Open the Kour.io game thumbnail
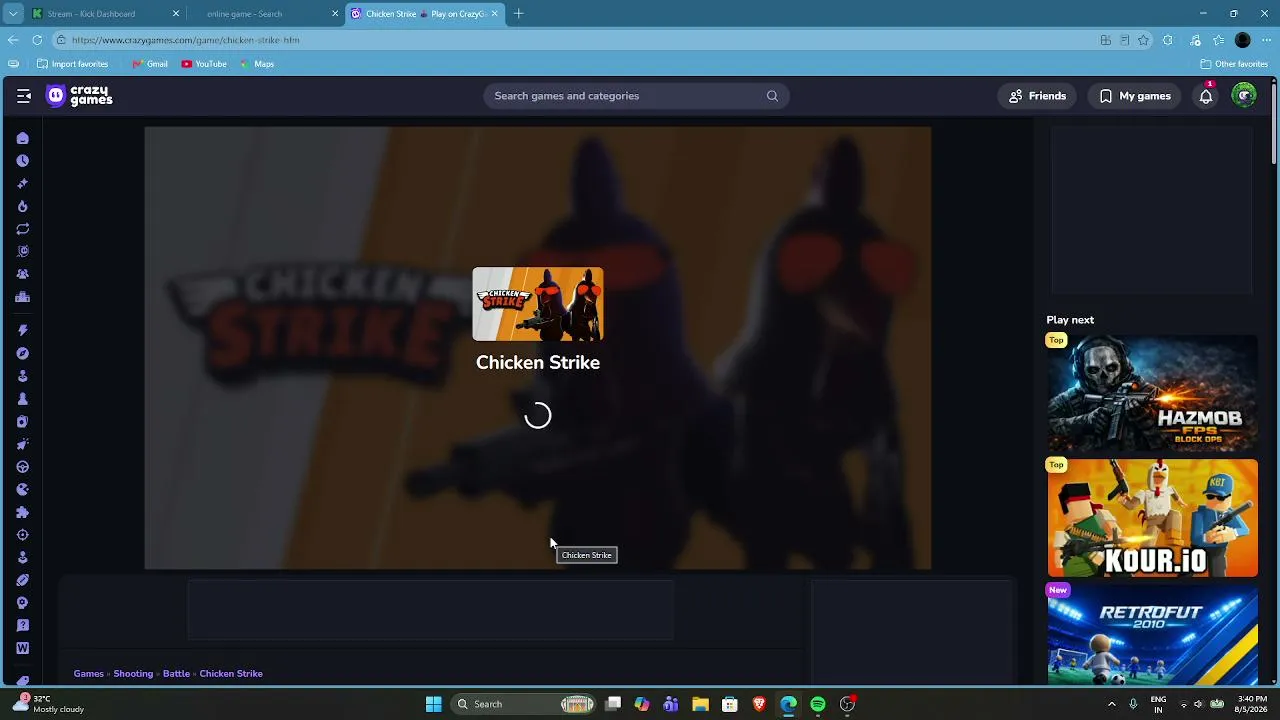Viewport: 1280px width, 720px height. coord(1153,518)
